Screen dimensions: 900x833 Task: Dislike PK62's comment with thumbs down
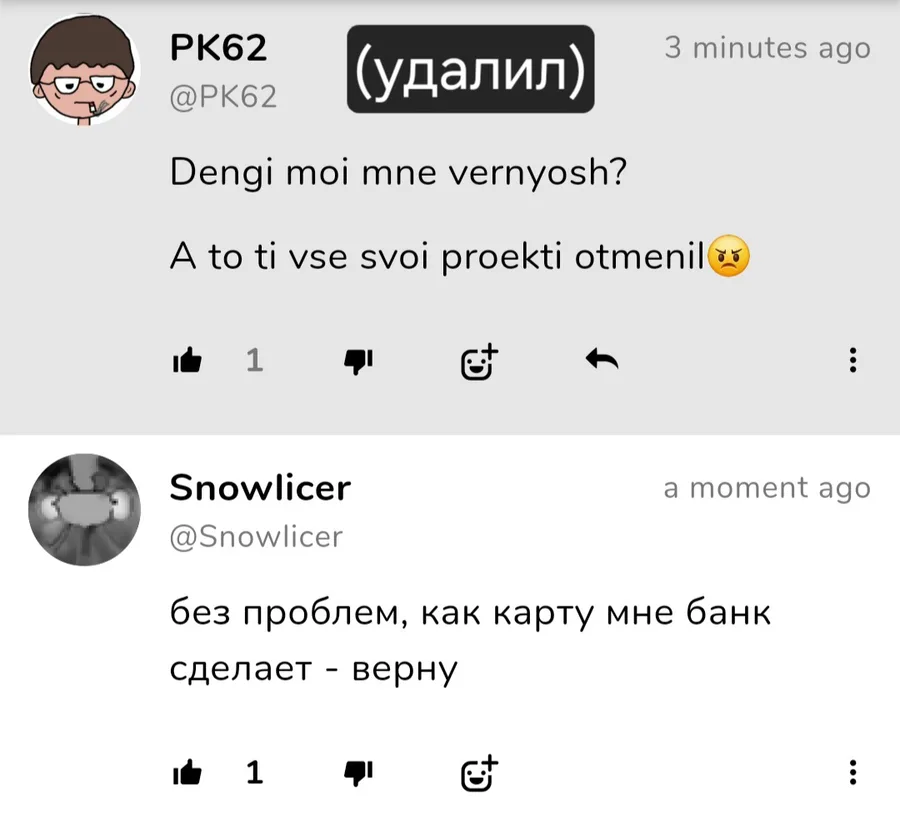click(x=358, y=362)
